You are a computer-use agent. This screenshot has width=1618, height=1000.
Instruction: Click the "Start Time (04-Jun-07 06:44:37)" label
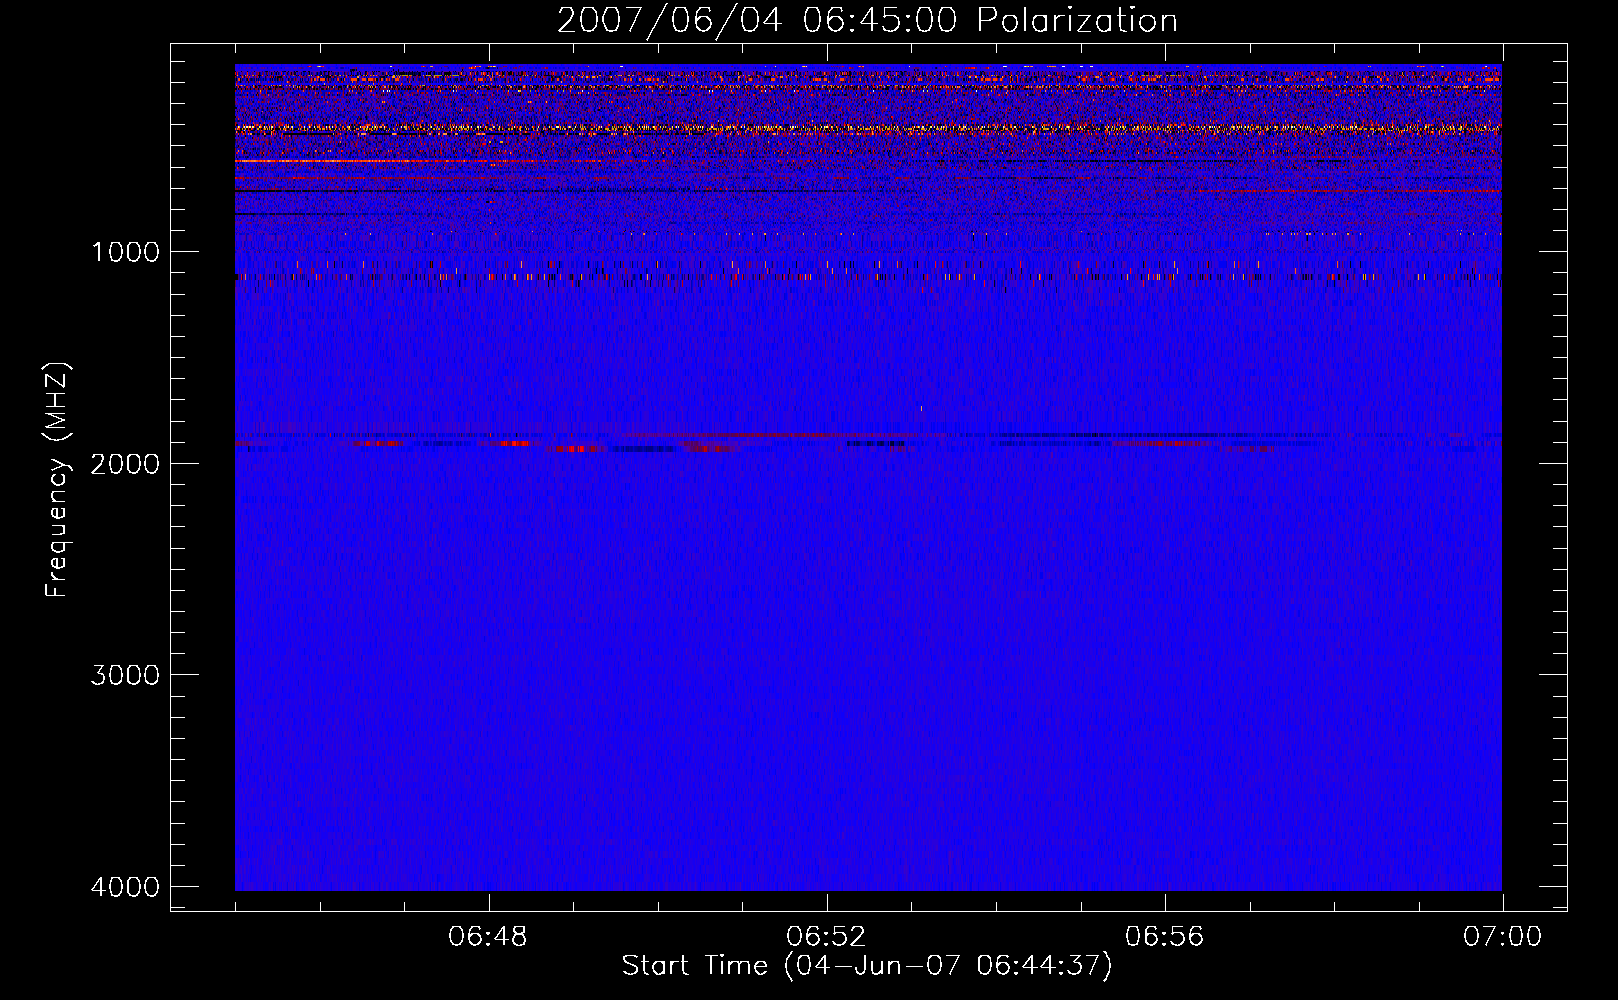tap(867, 966)
